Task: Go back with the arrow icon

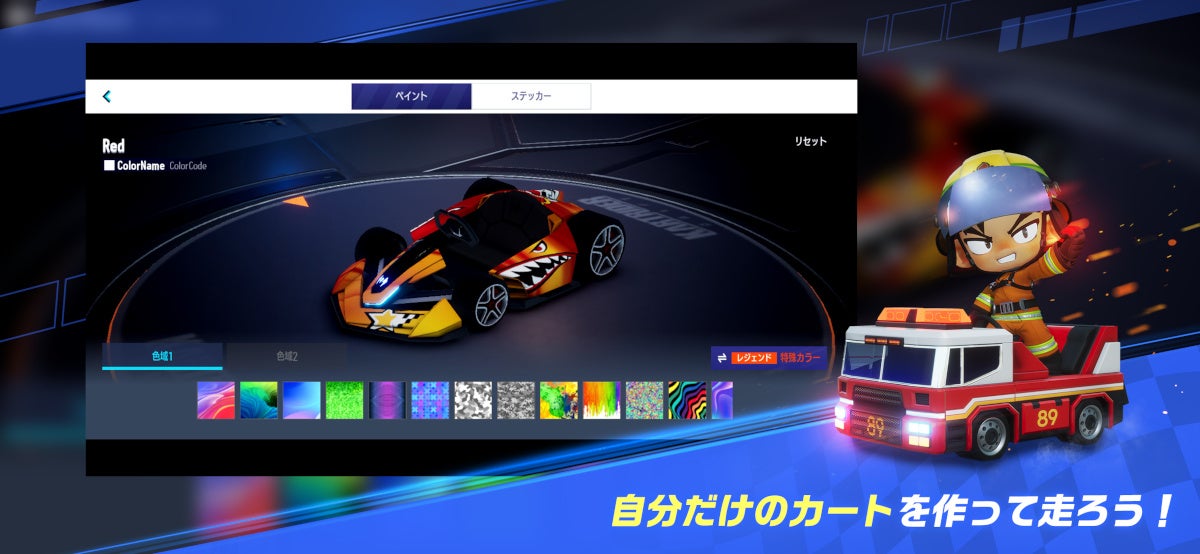Action: click(107, 96)
